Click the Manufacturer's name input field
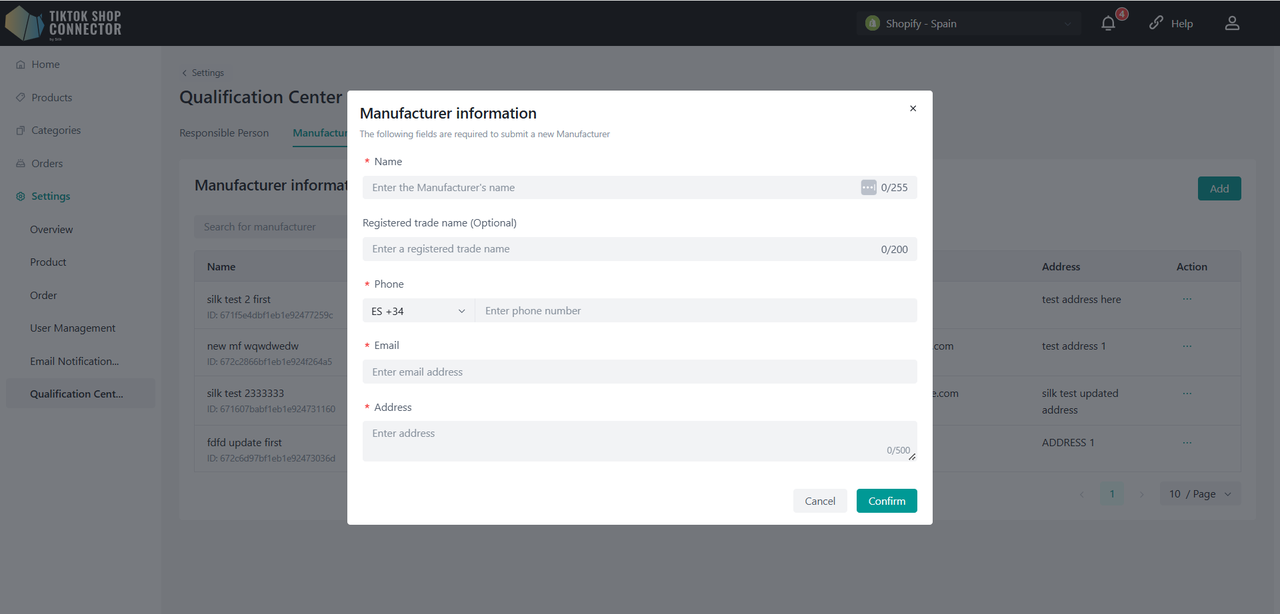The image size is (1280, 614). click(x=639, y=187)
